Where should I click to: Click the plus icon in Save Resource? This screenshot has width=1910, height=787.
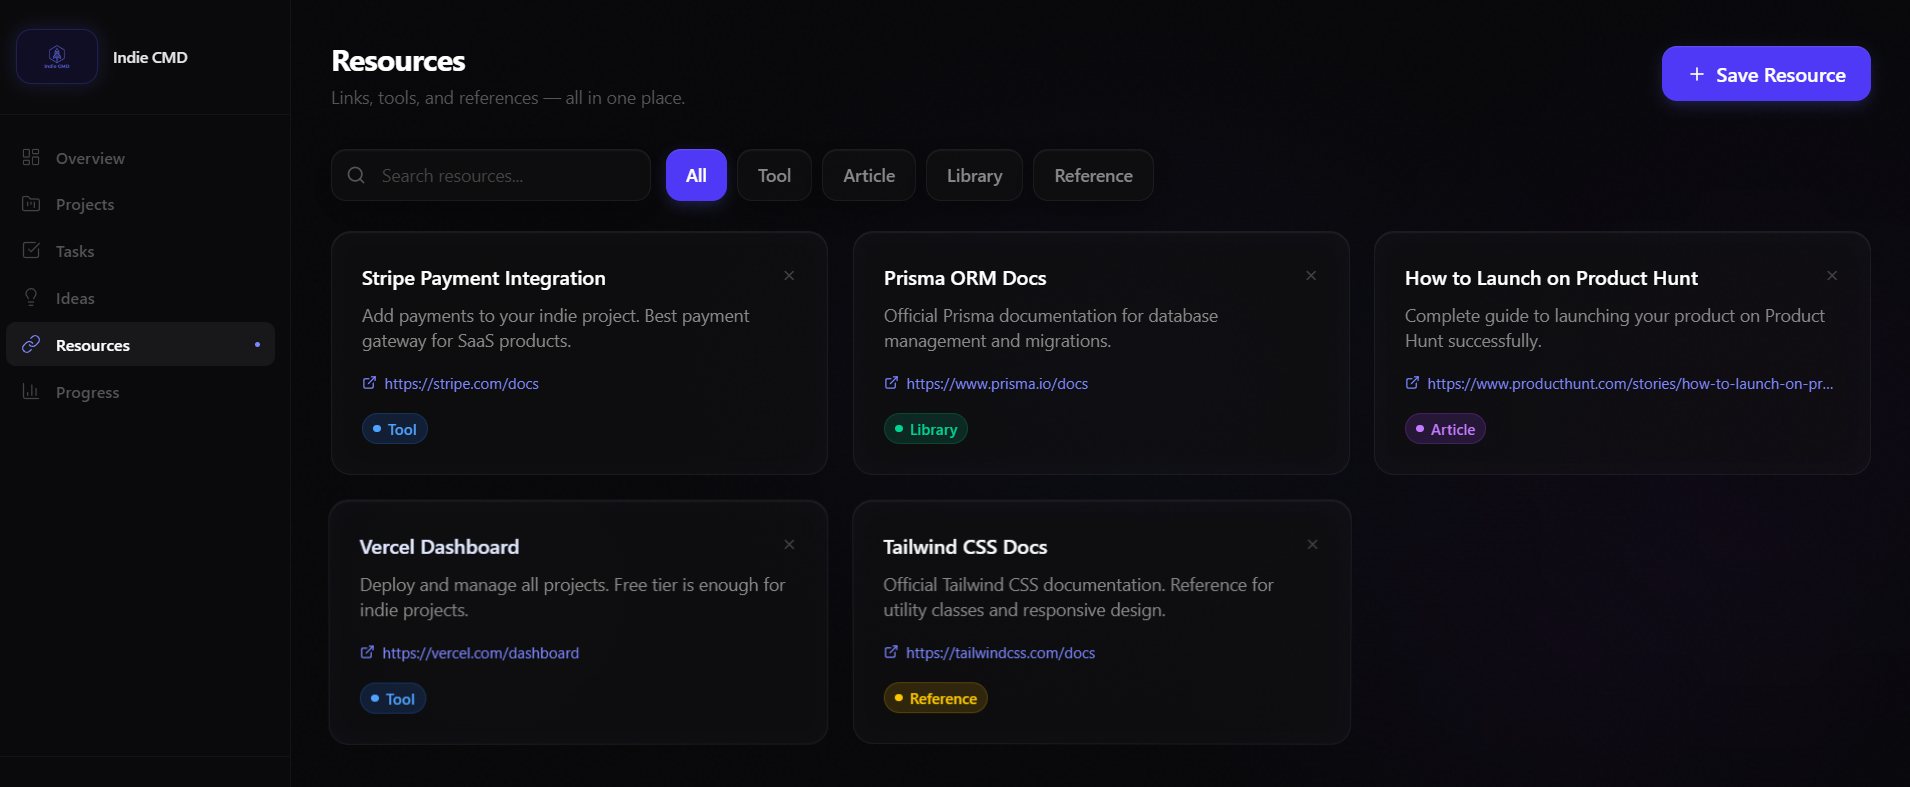click(x=1697, y=74)
